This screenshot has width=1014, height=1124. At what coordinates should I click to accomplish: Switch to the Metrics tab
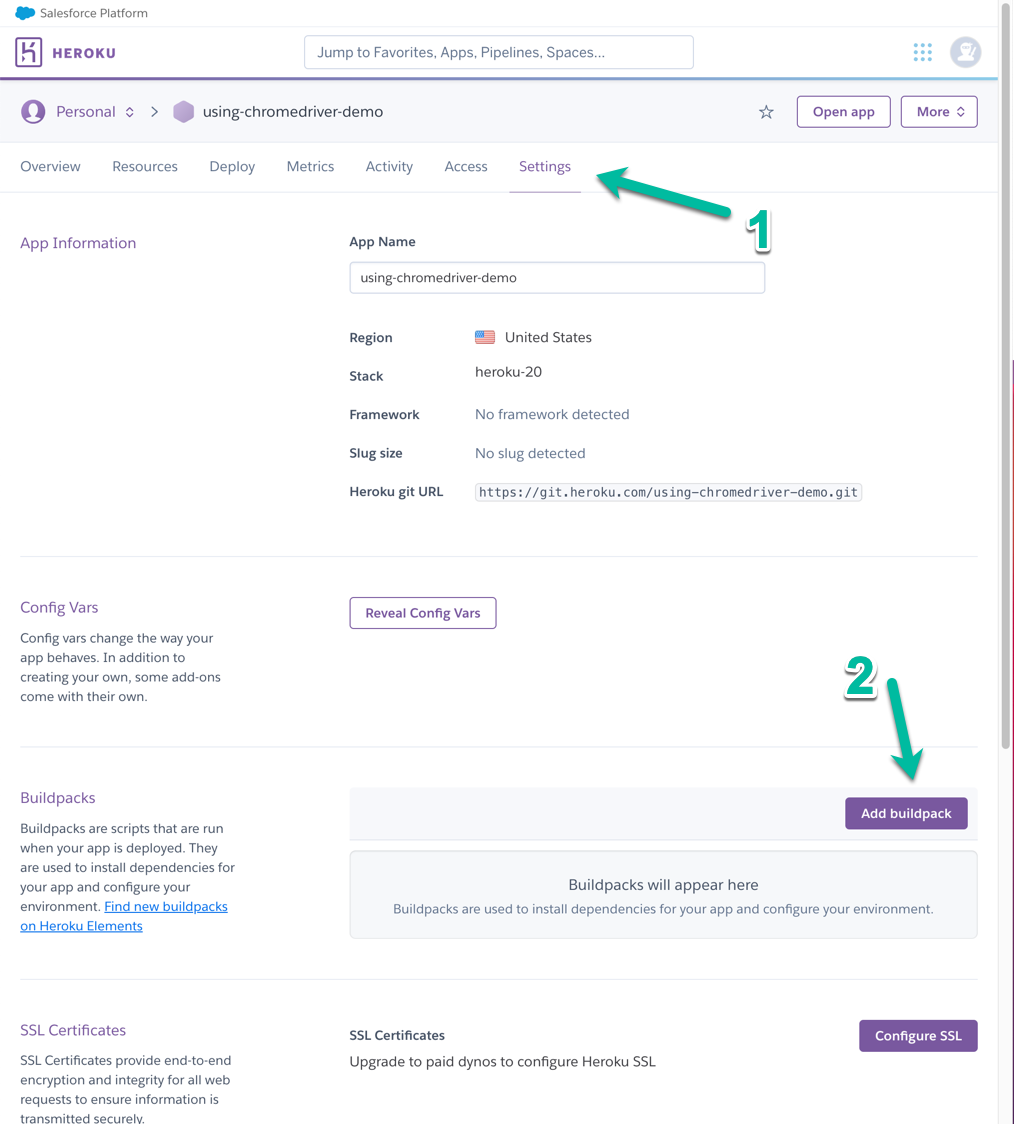click(310, 166)
